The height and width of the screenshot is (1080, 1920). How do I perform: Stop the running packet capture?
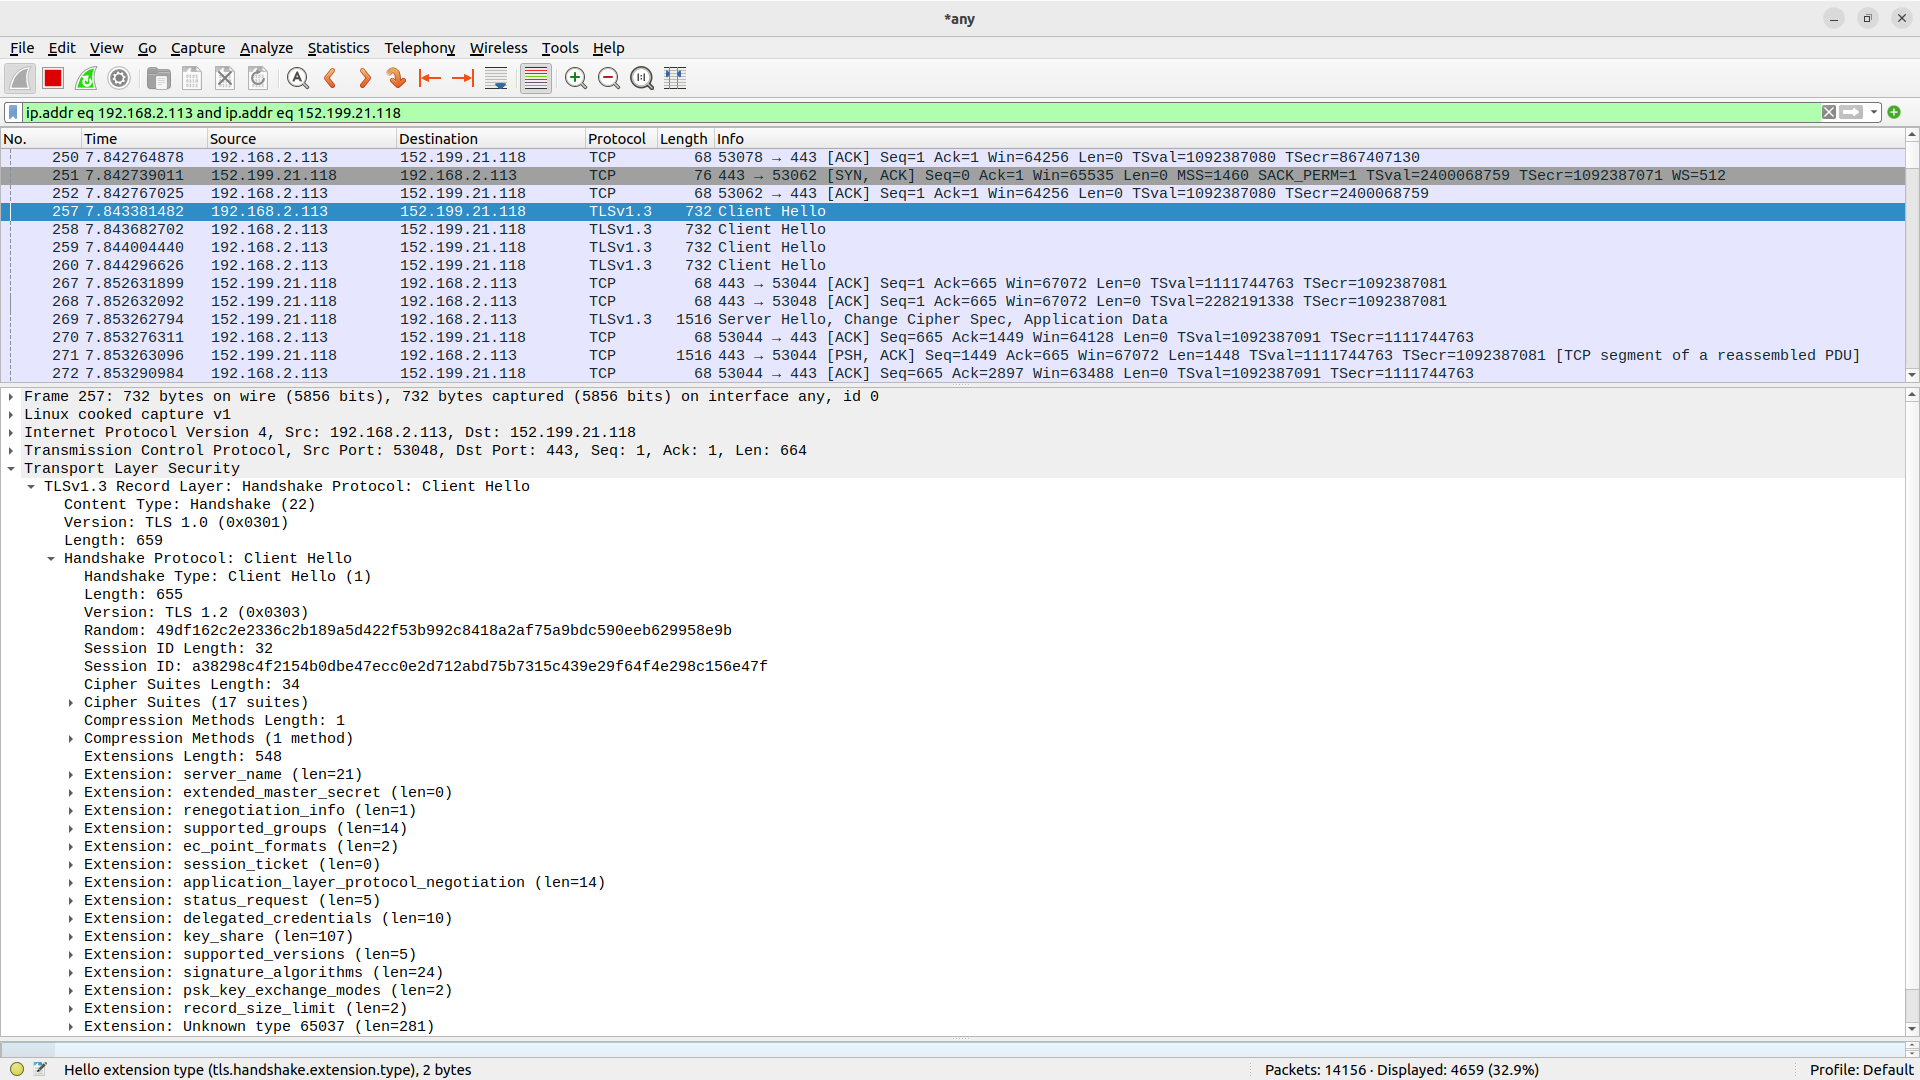click(x=53, y=78)
